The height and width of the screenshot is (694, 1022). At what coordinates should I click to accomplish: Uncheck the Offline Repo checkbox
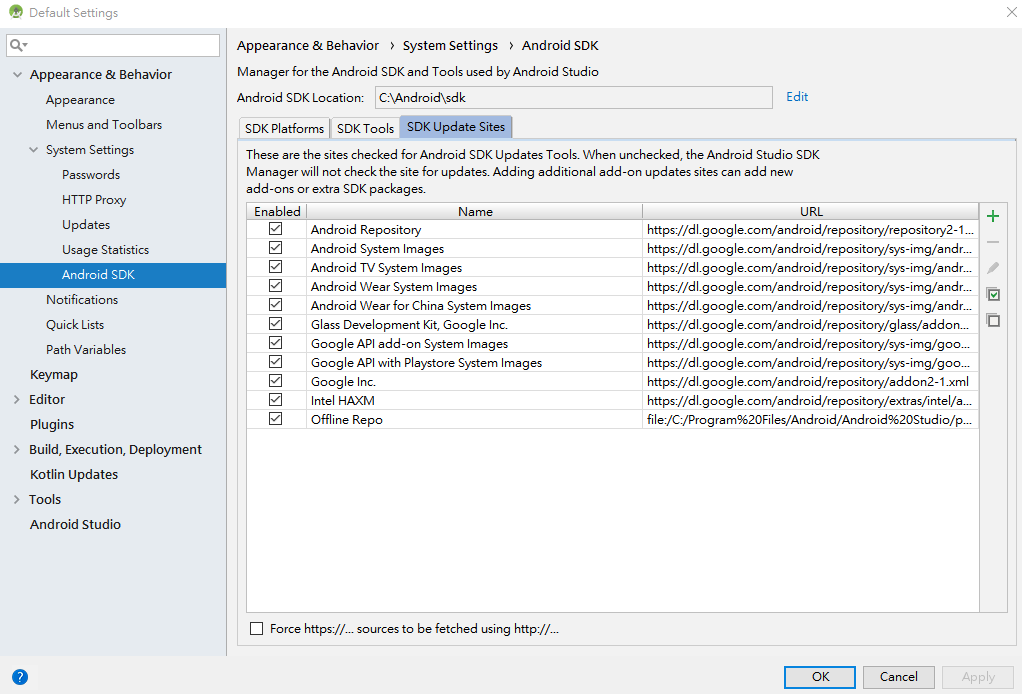[276, 418]
